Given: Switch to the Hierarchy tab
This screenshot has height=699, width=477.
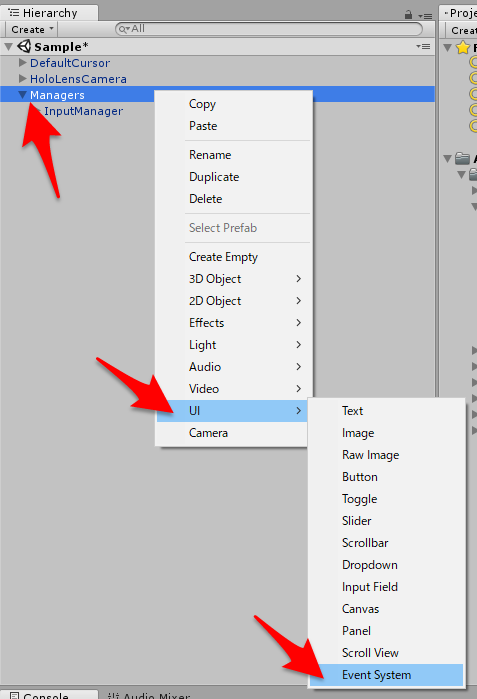Looking at the screenshot, I should tap(49, 13).
